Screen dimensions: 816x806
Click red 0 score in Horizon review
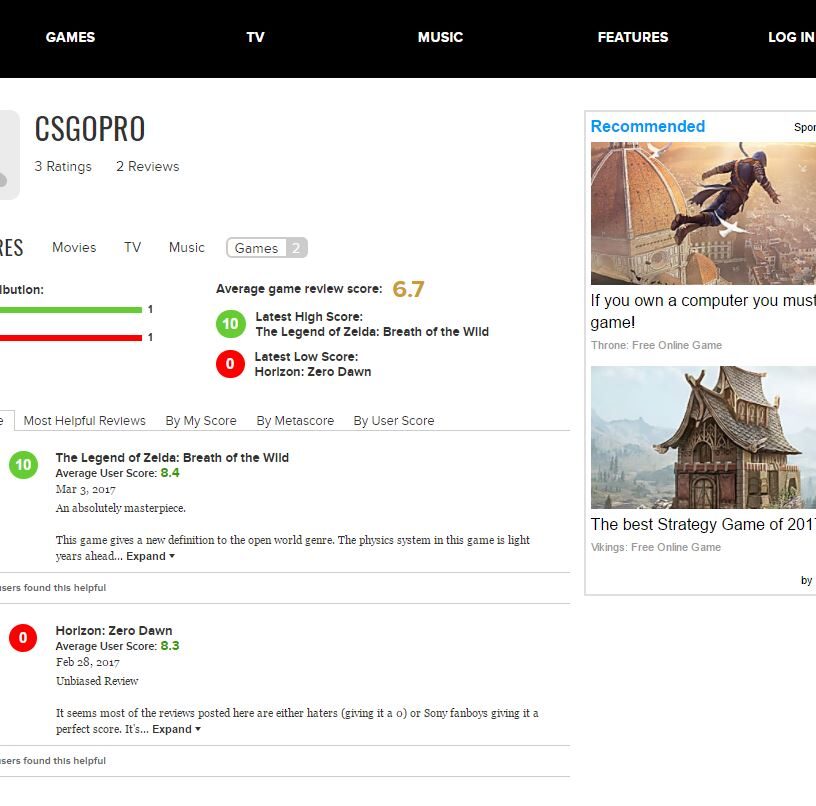(23, 637)
